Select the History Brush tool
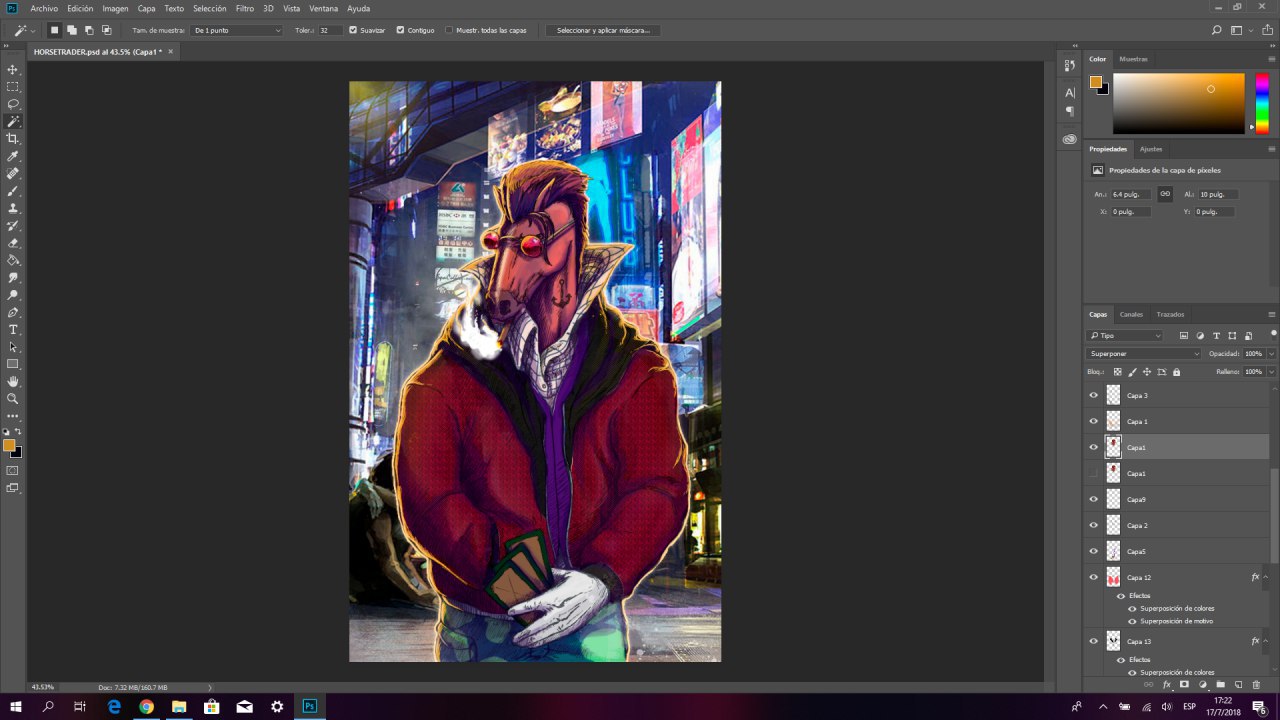The width and height of the screenshot is (1280, 720). point(13,225)
